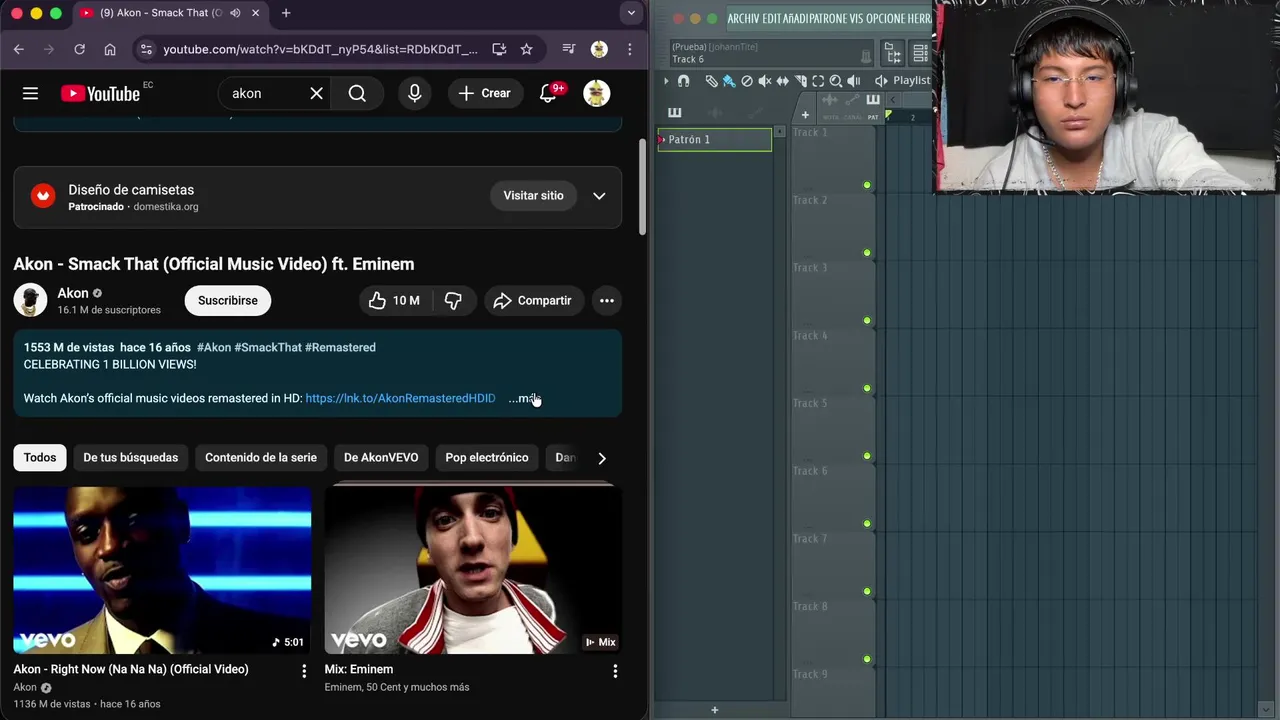Expand video description with ...más

point(524,398)
